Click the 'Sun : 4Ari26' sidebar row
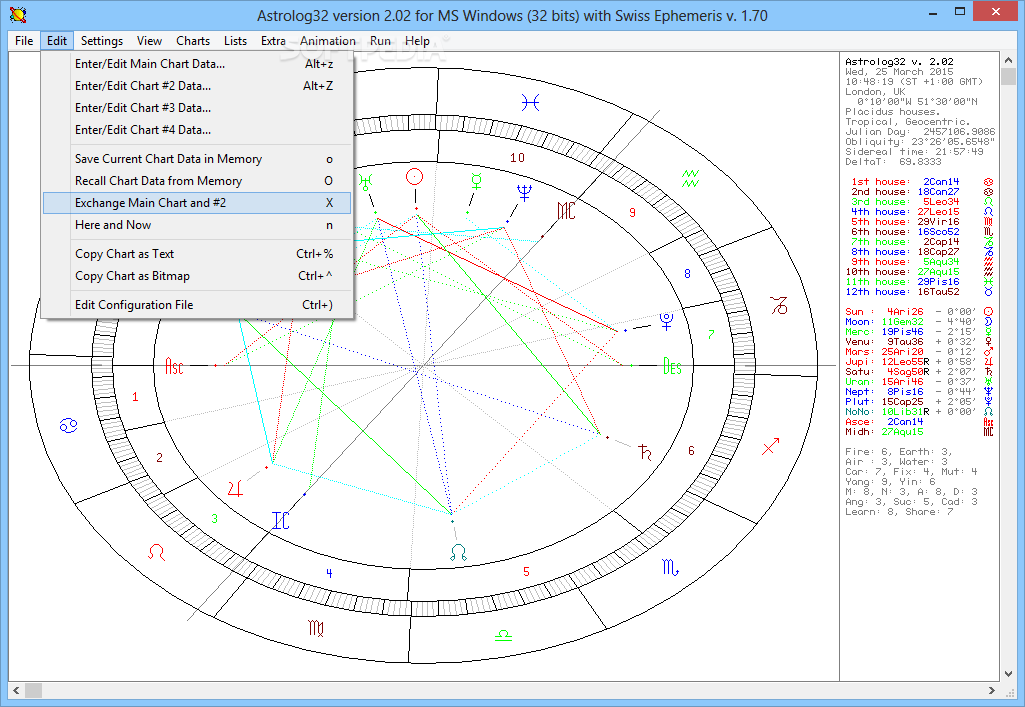1025x707 pixels. click(919, 312)
